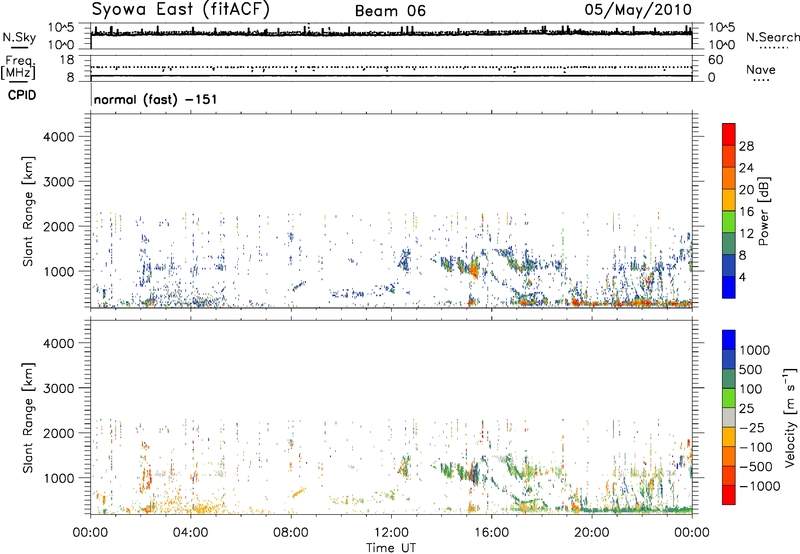
Task: Select the 'normal (fast) -151' CPID text
Action: coord(156,99)
